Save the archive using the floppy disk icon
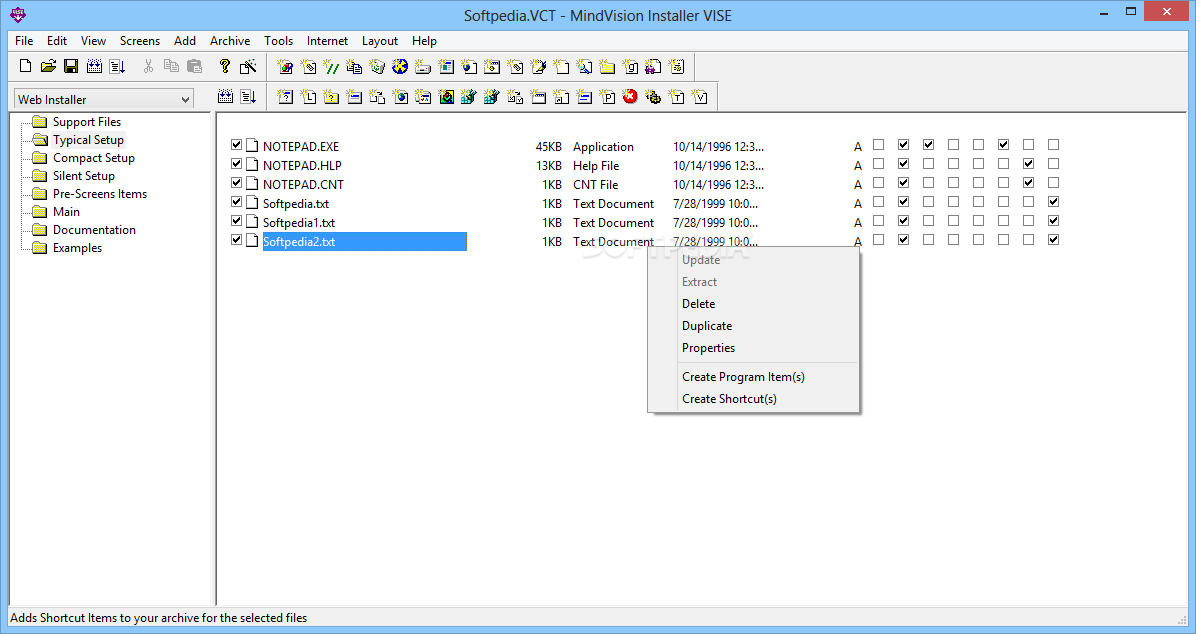The height and width of the screenshot is (634, 1196). pyautogui.click(x=71, y=66)
